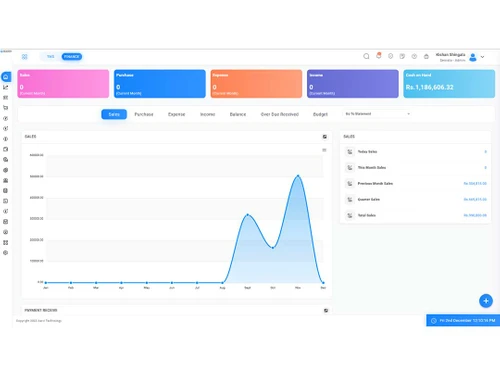Open the chart hamburger menu icon

pos(324,150)
